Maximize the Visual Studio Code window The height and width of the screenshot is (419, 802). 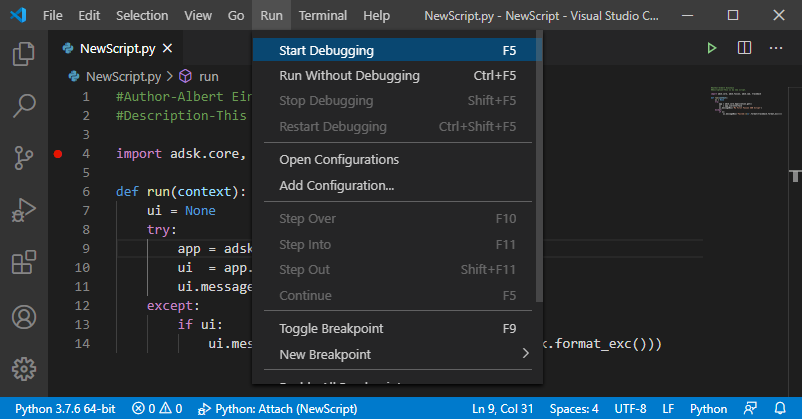(x=733, y=15)
